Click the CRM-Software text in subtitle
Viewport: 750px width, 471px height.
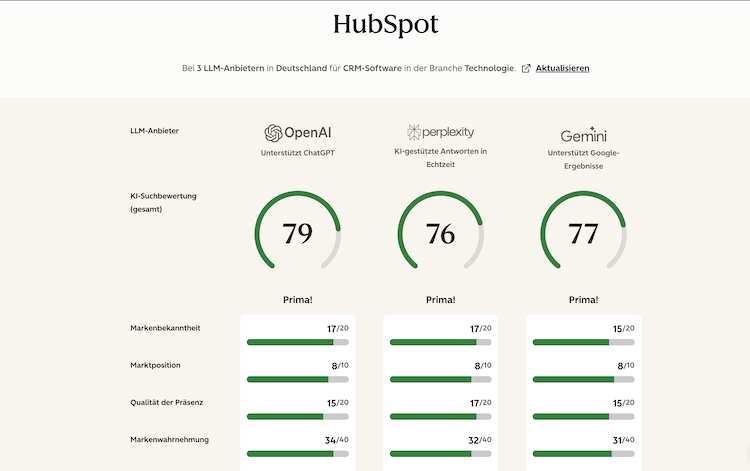click(x=372, y=68)
